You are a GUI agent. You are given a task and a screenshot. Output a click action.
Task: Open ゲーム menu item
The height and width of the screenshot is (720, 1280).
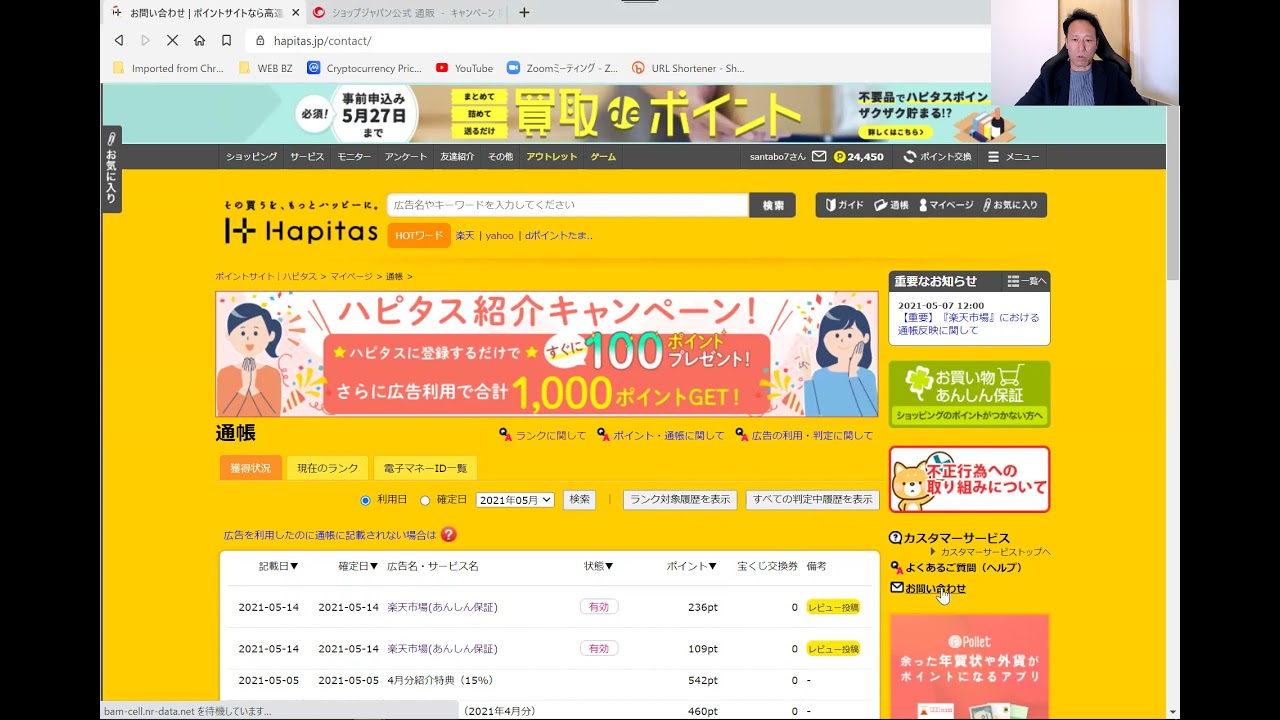pyautogui.click(x=603, y=157)
